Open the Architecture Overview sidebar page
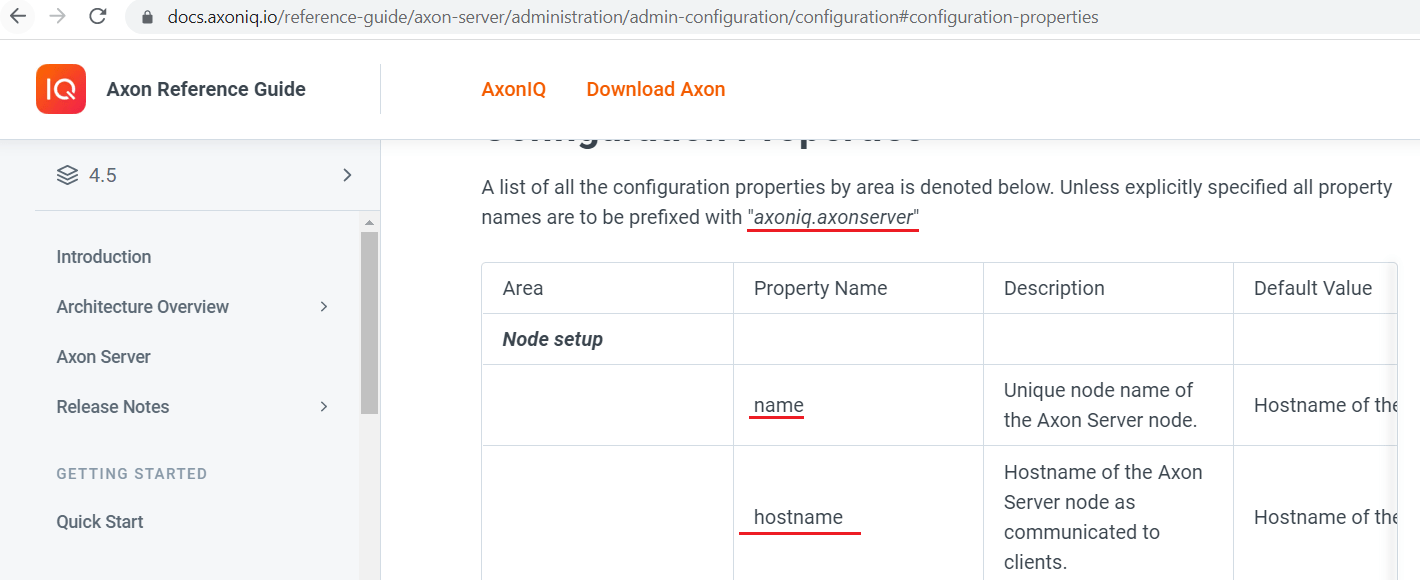 [143, 307]
